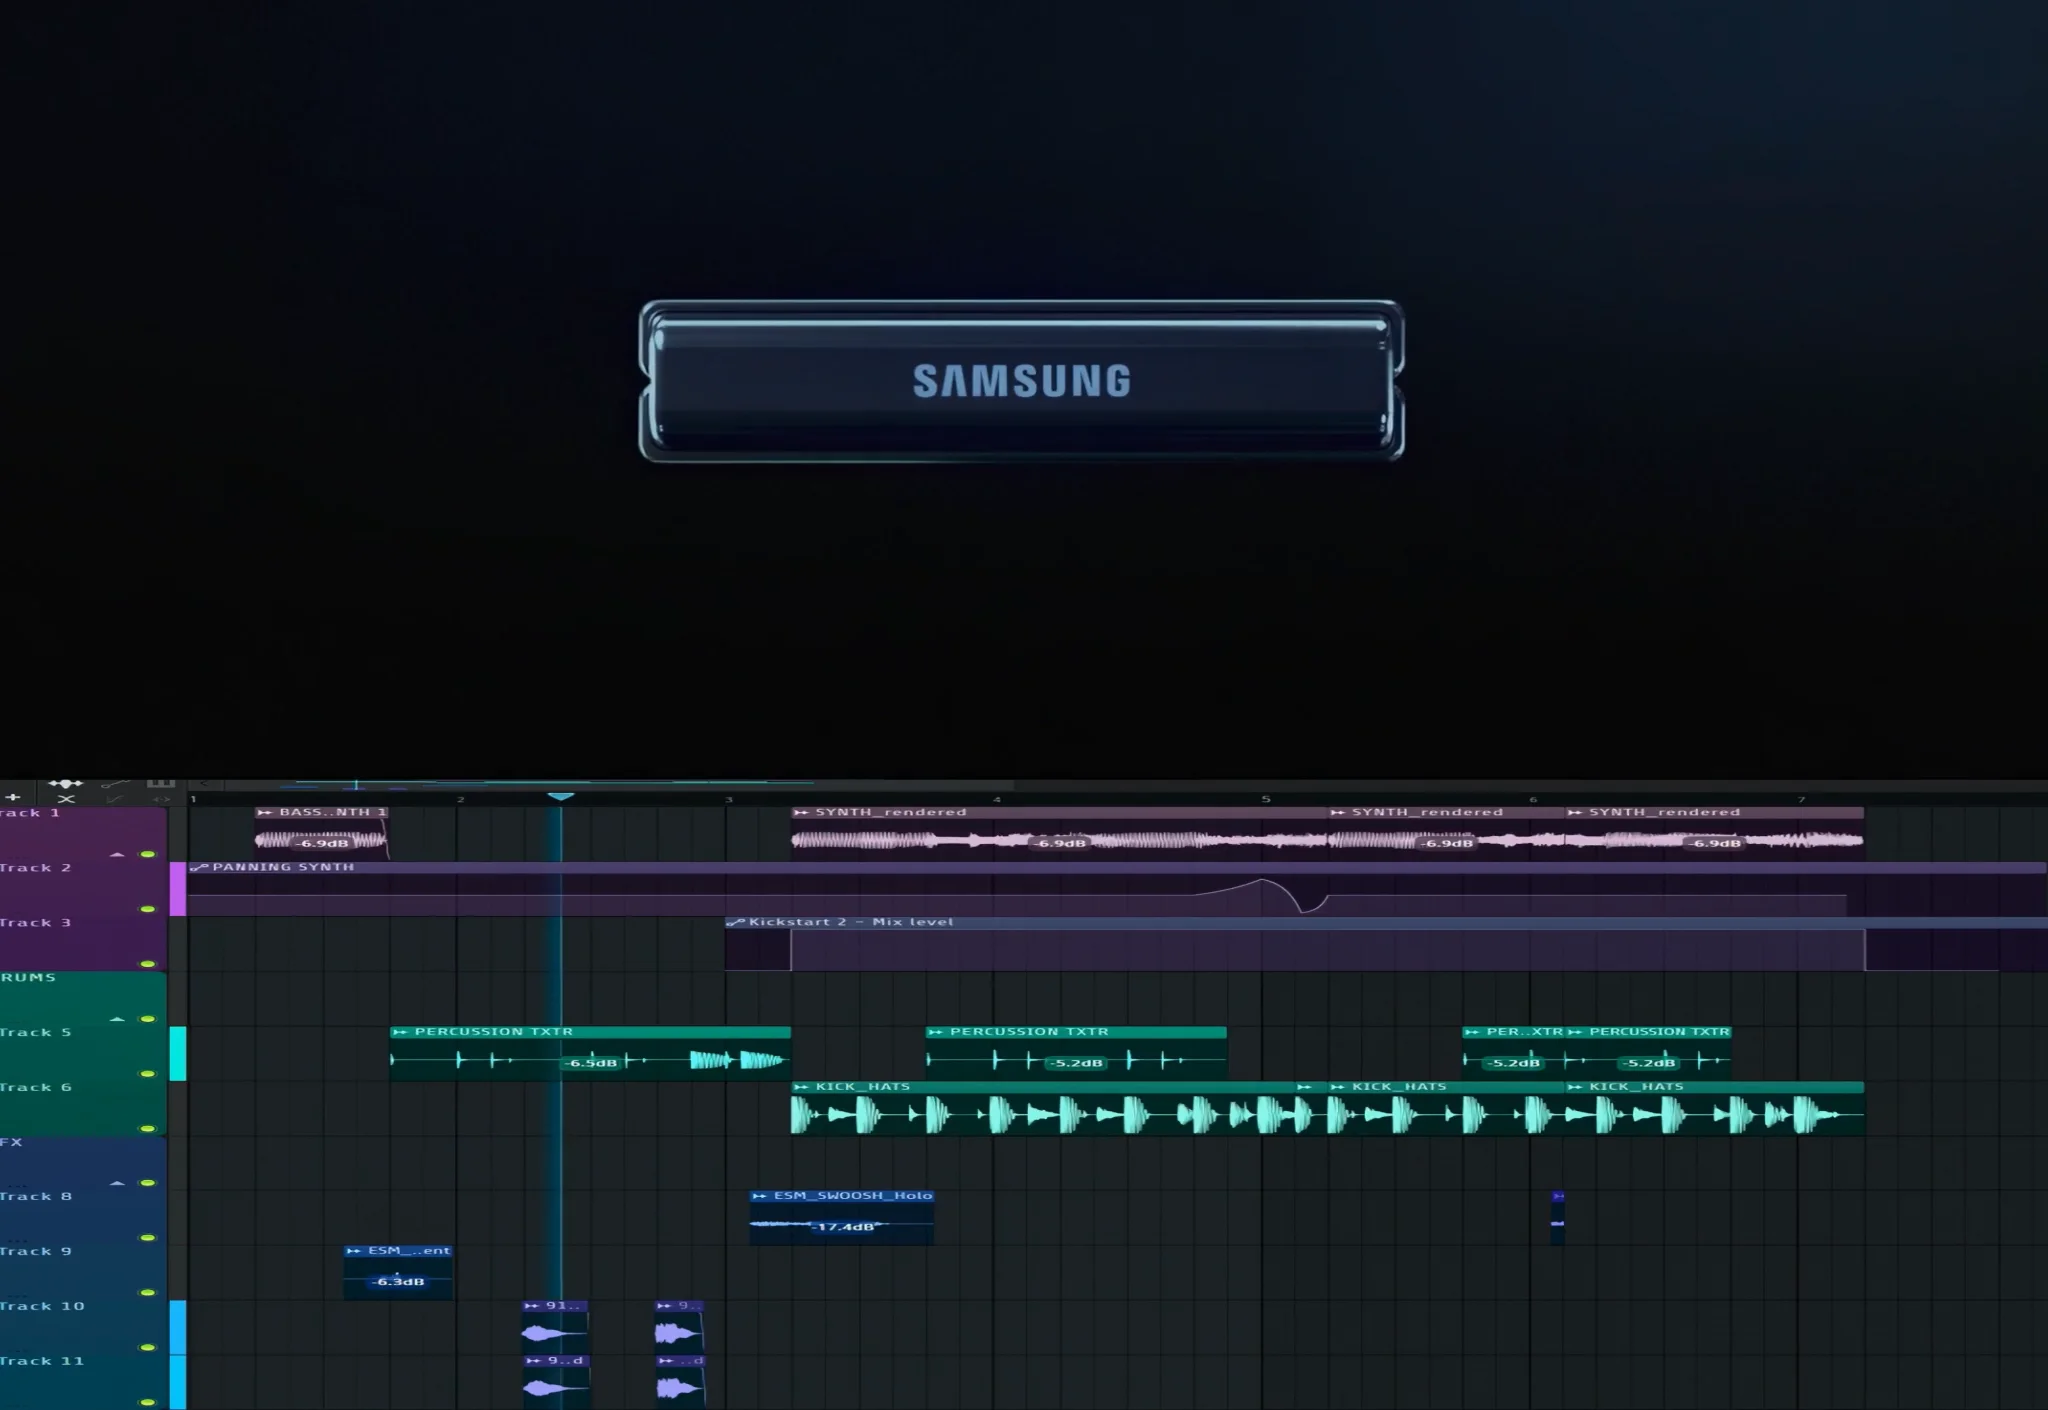Collapse the FX track group arrow
2048x1410 pixels.
(x=117, y=1183)
